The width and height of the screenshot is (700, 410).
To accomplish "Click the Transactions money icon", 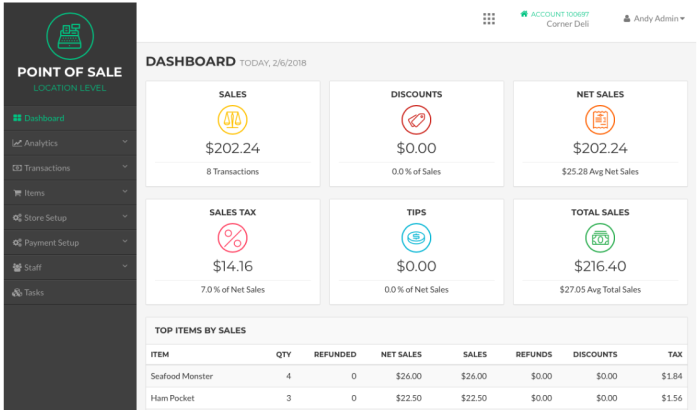I will click(x=17, y=168).
